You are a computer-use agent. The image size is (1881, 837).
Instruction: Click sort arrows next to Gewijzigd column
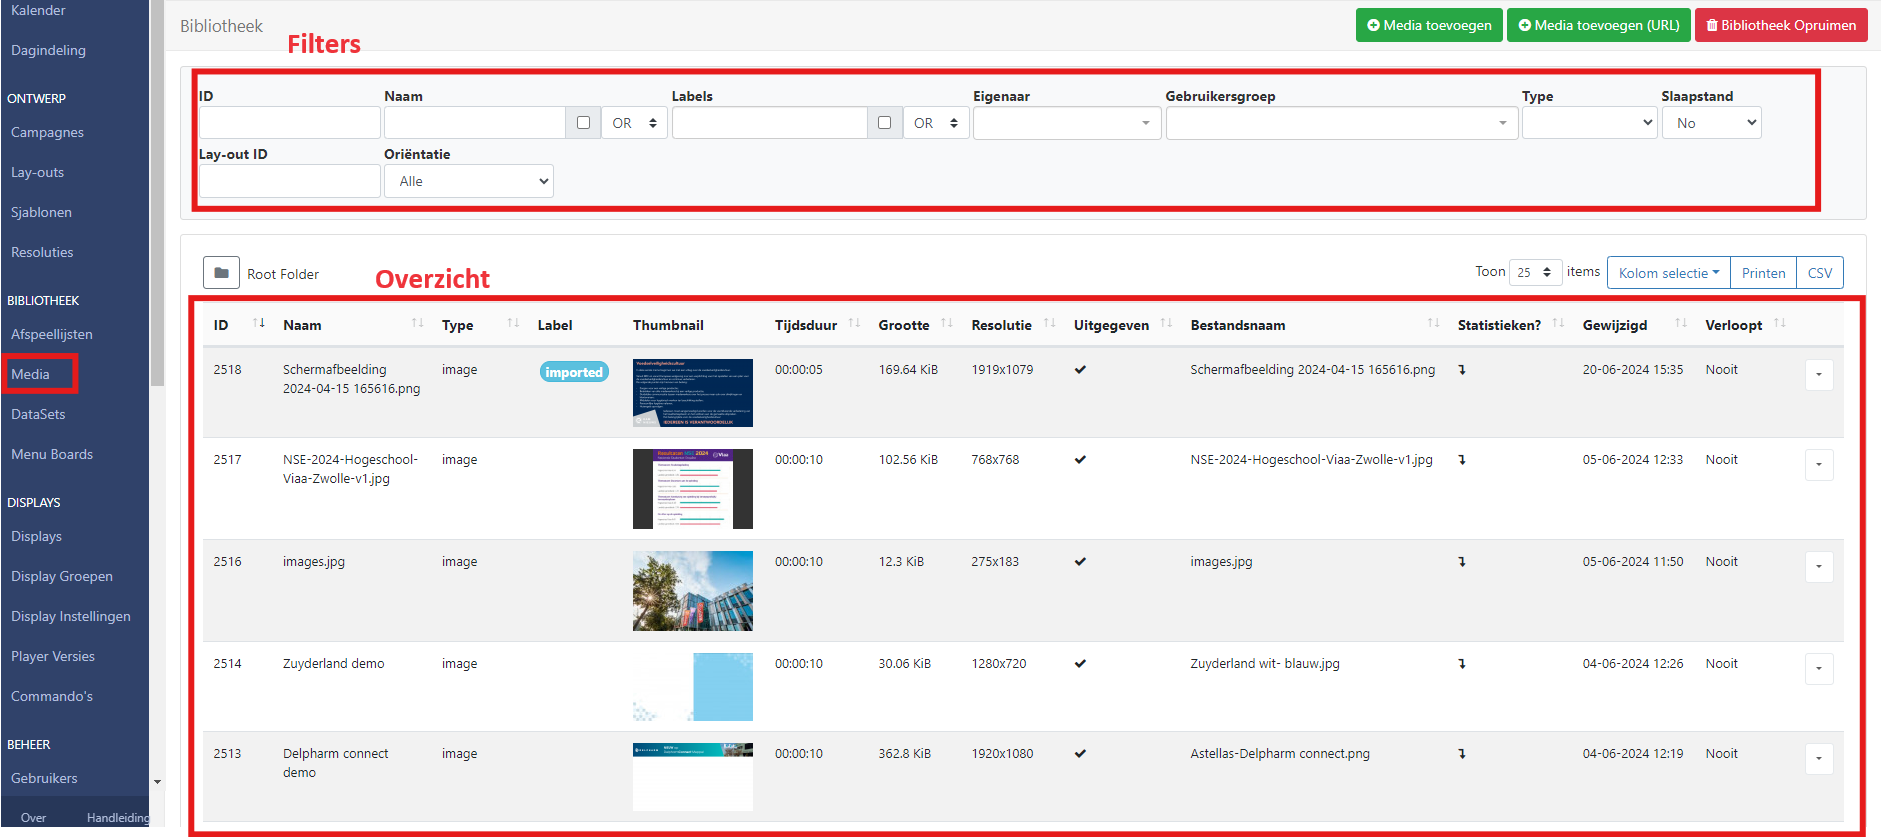(x=1681, y=323)
